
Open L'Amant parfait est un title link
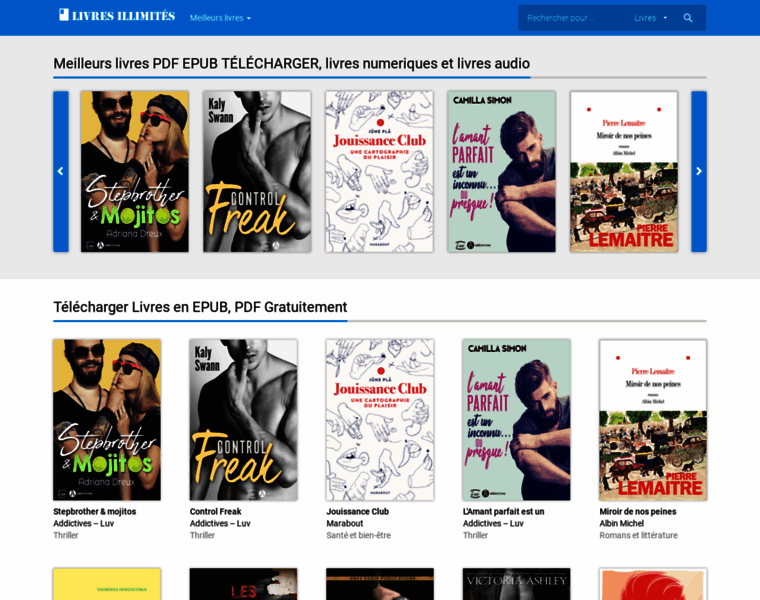[504, 511]
